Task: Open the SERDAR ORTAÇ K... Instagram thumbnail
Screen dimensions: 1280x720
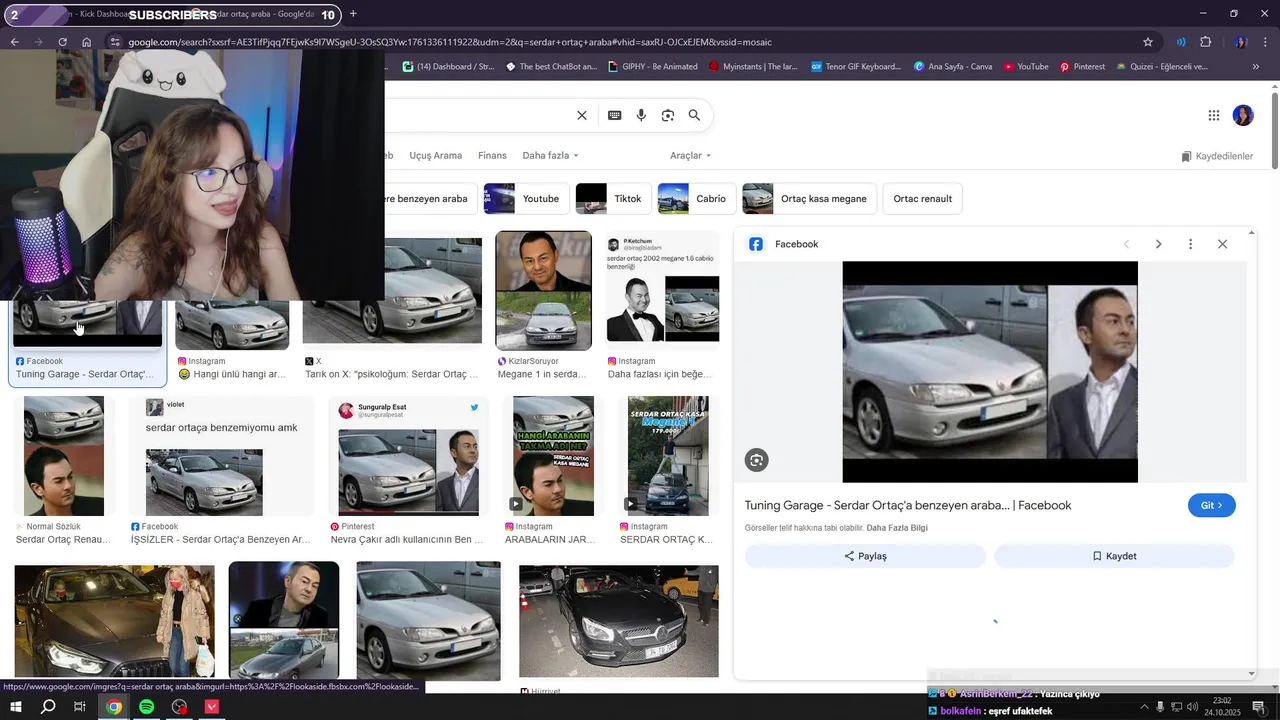Action: tap(668, 456)
